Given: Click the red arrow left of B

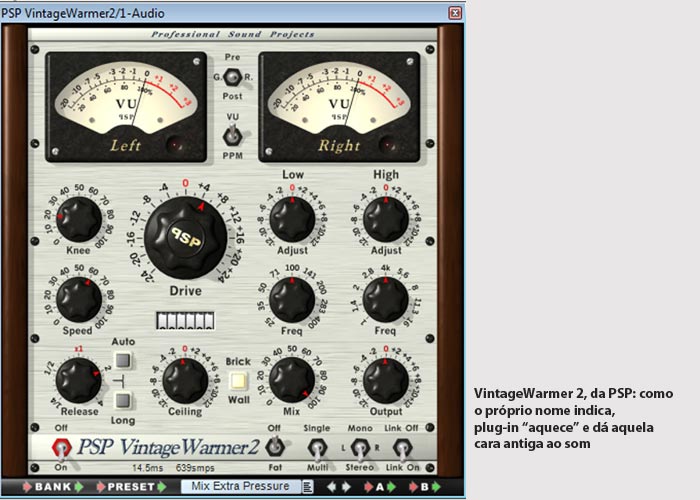Looking at the screenshot, I should 413,487.
